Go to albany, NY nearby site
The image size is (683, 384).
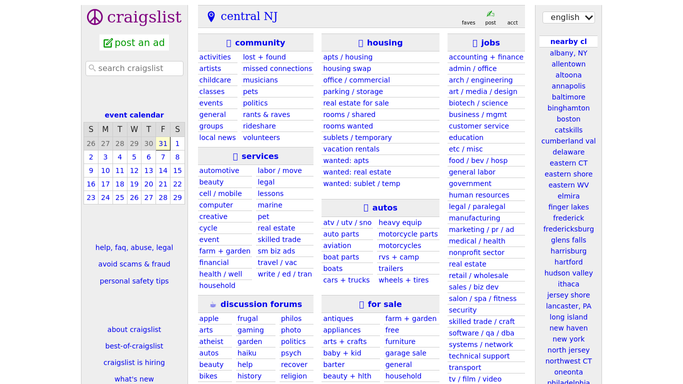[x=568, y=53]
